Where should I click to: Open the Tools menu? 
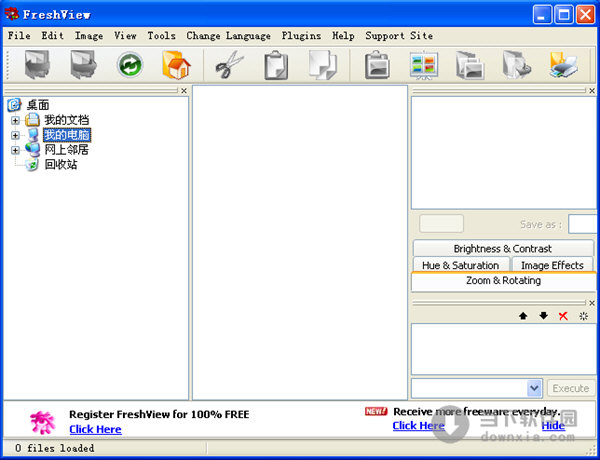pyautogui.click(x=161, y=36)
